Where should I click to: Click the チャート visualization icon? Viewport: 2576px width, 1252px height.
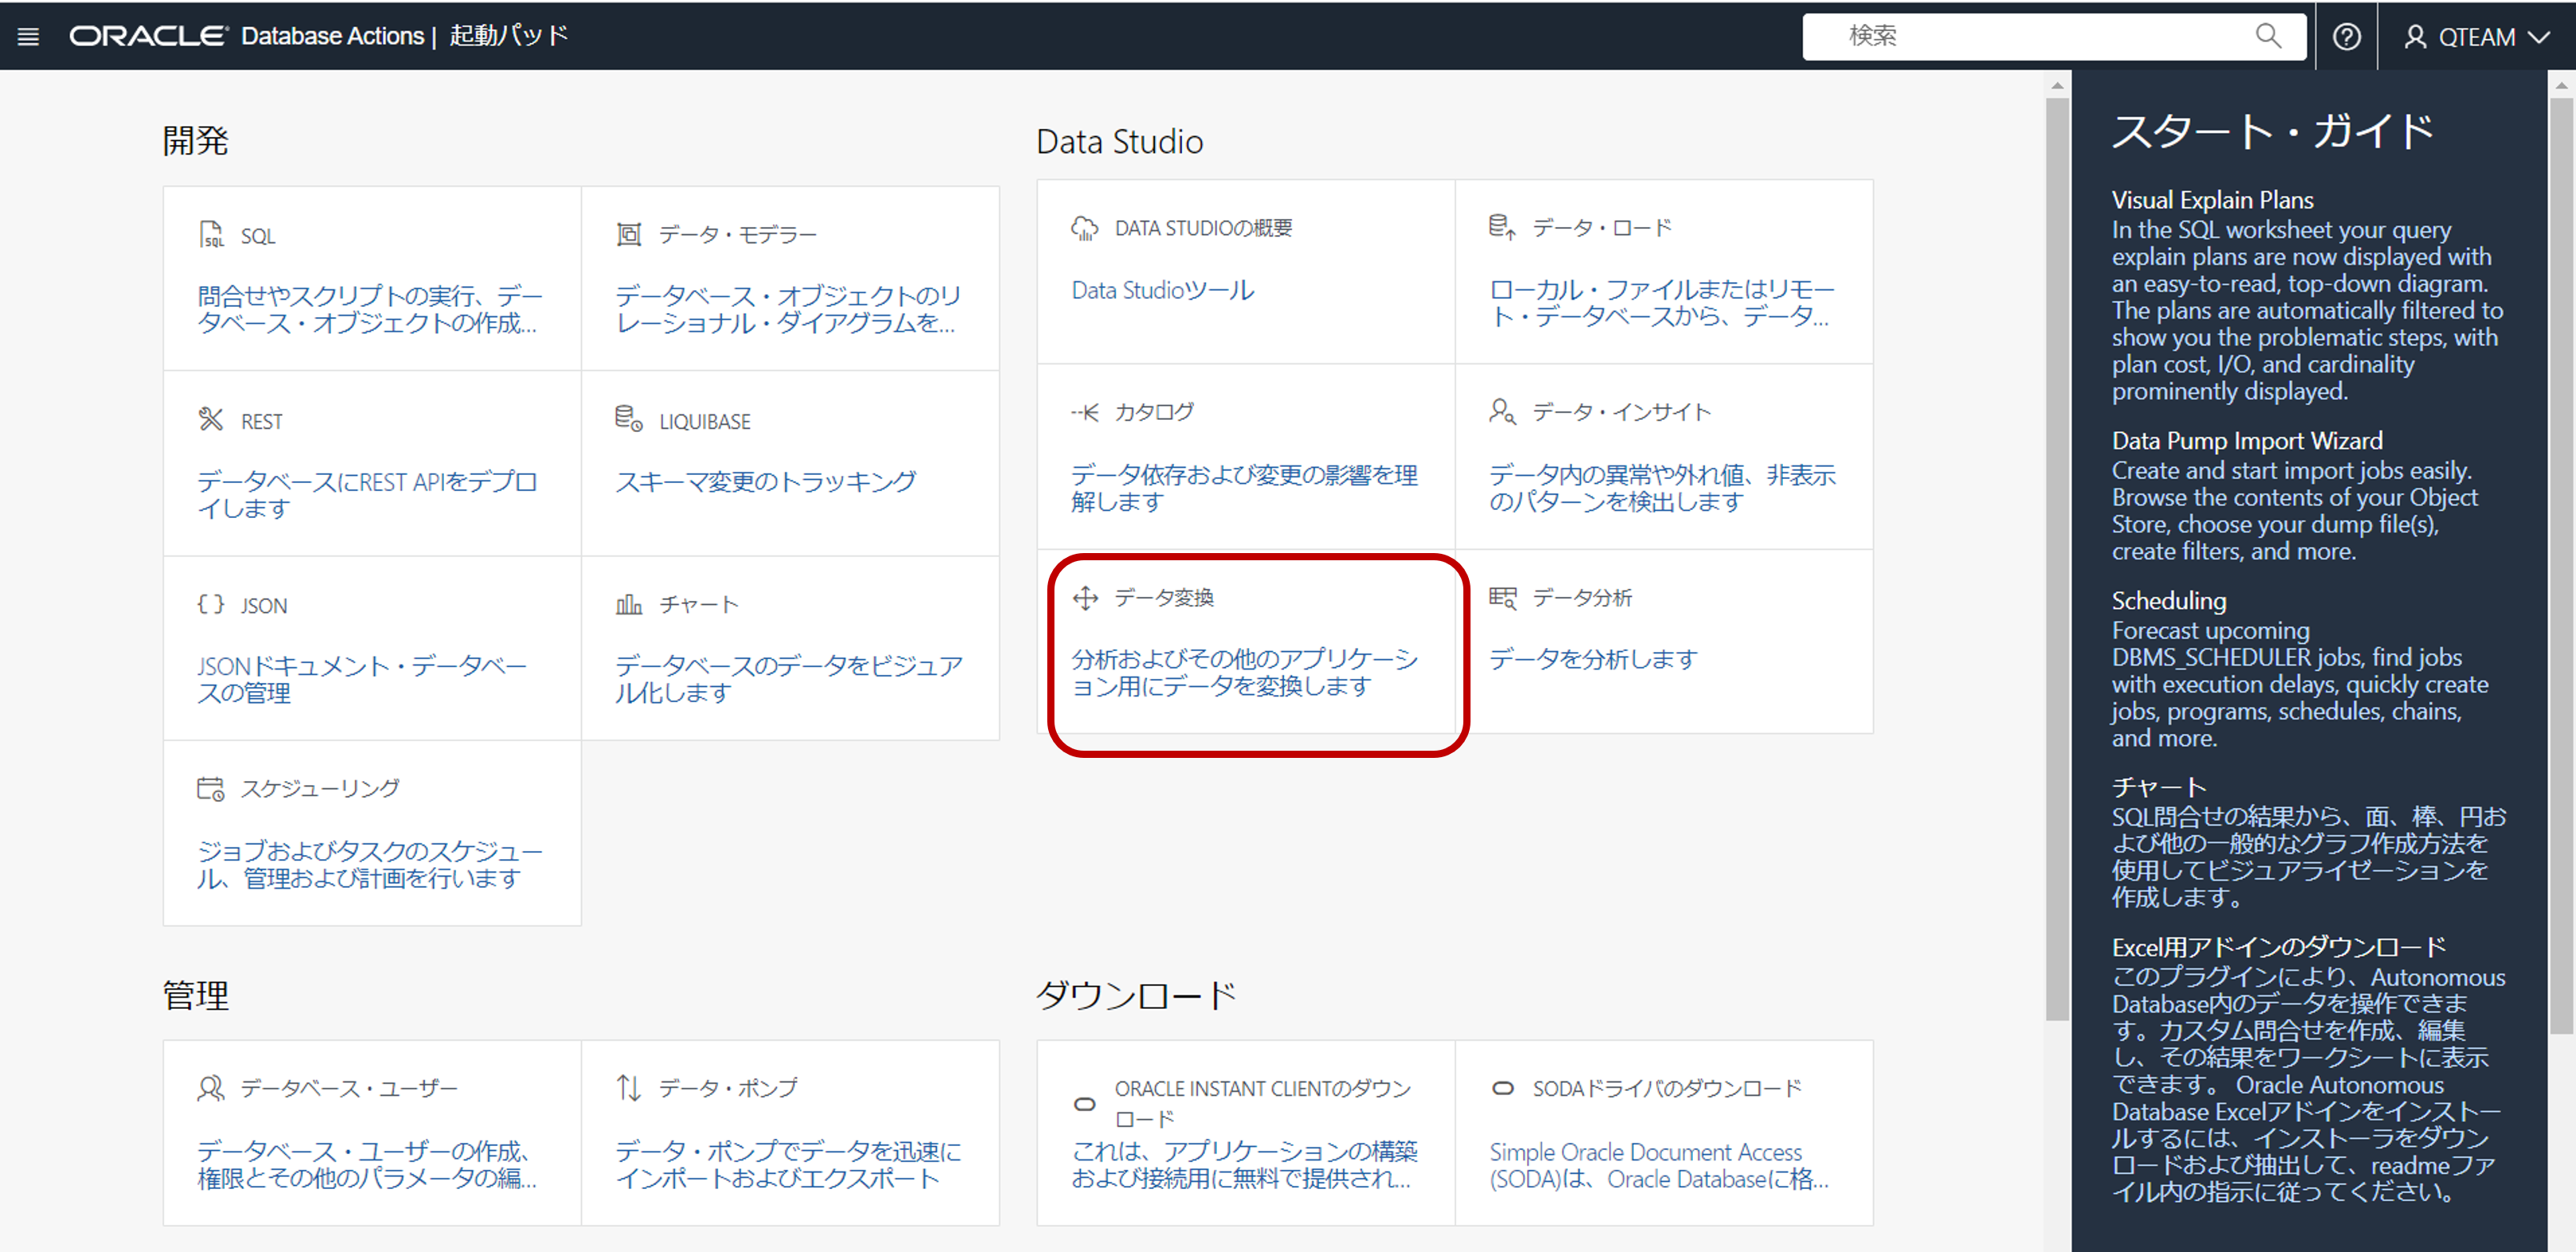(629, 603)
